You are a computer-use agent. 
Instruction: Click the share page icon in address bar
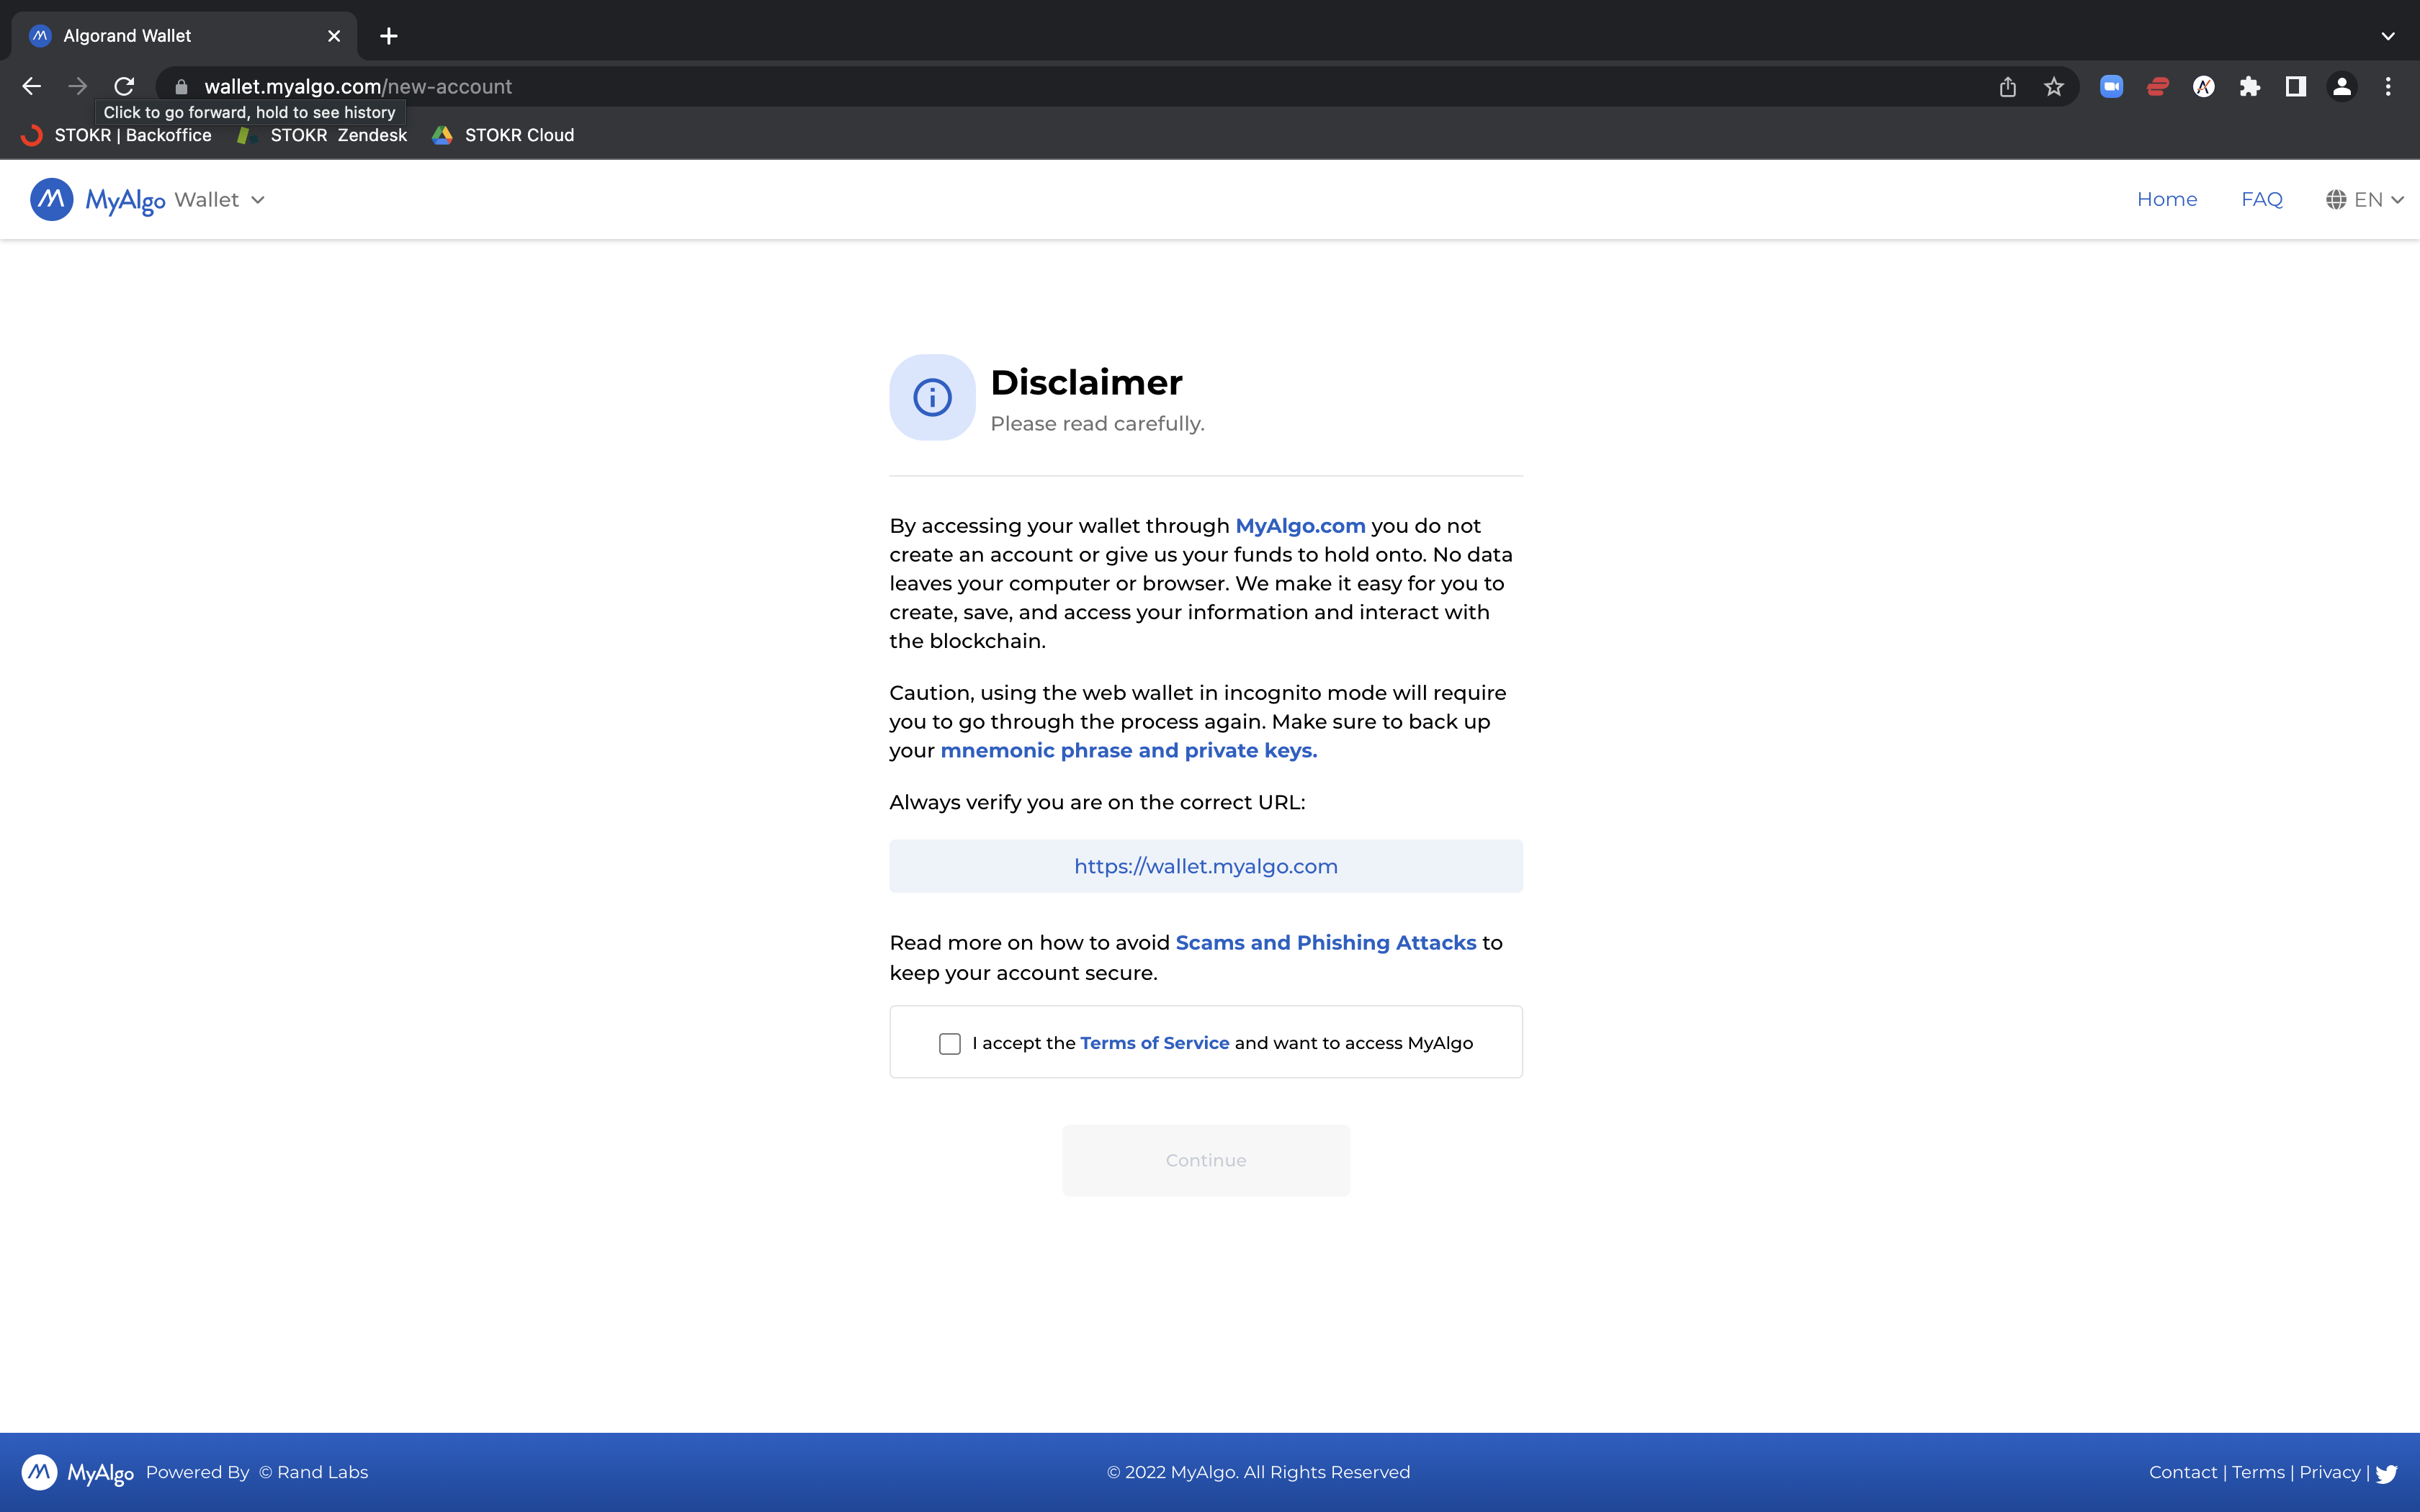pos(2008,87)
